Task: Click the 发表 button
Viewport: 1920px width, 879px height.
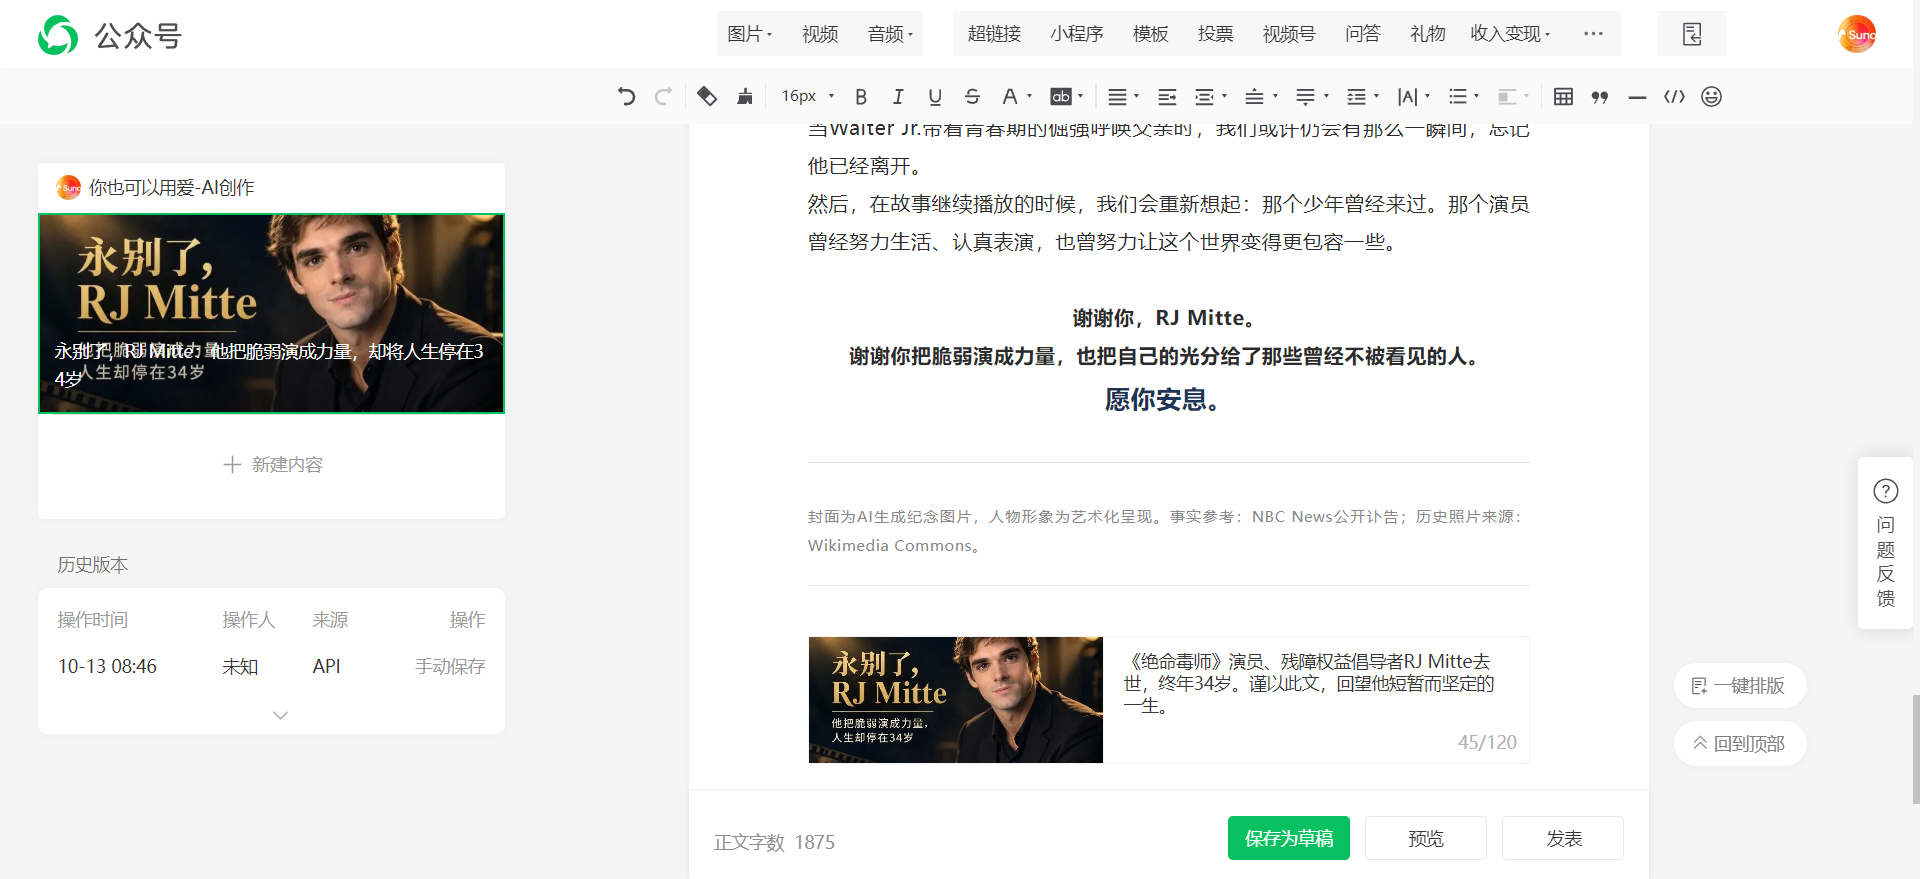Action: [x=1562, y=838]
